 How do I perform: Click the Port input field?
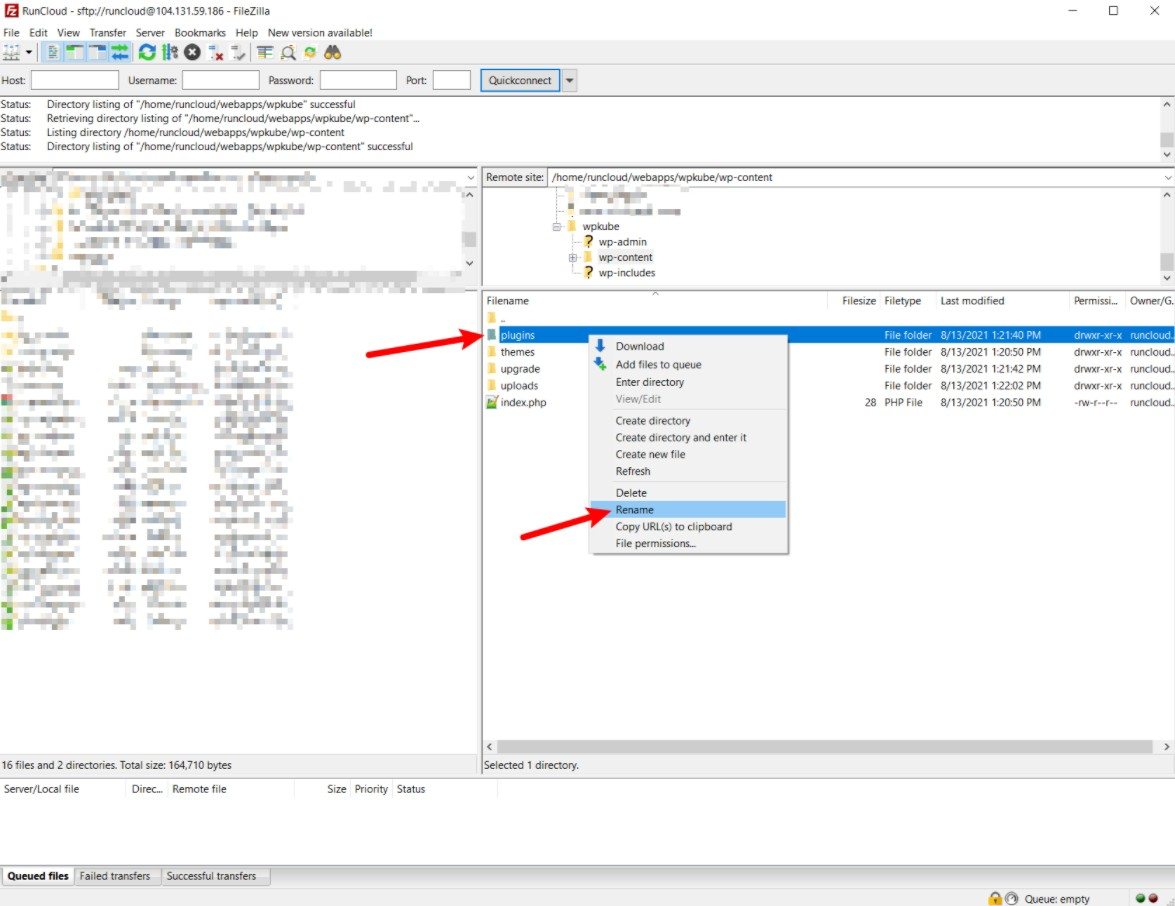coord(452,80)
